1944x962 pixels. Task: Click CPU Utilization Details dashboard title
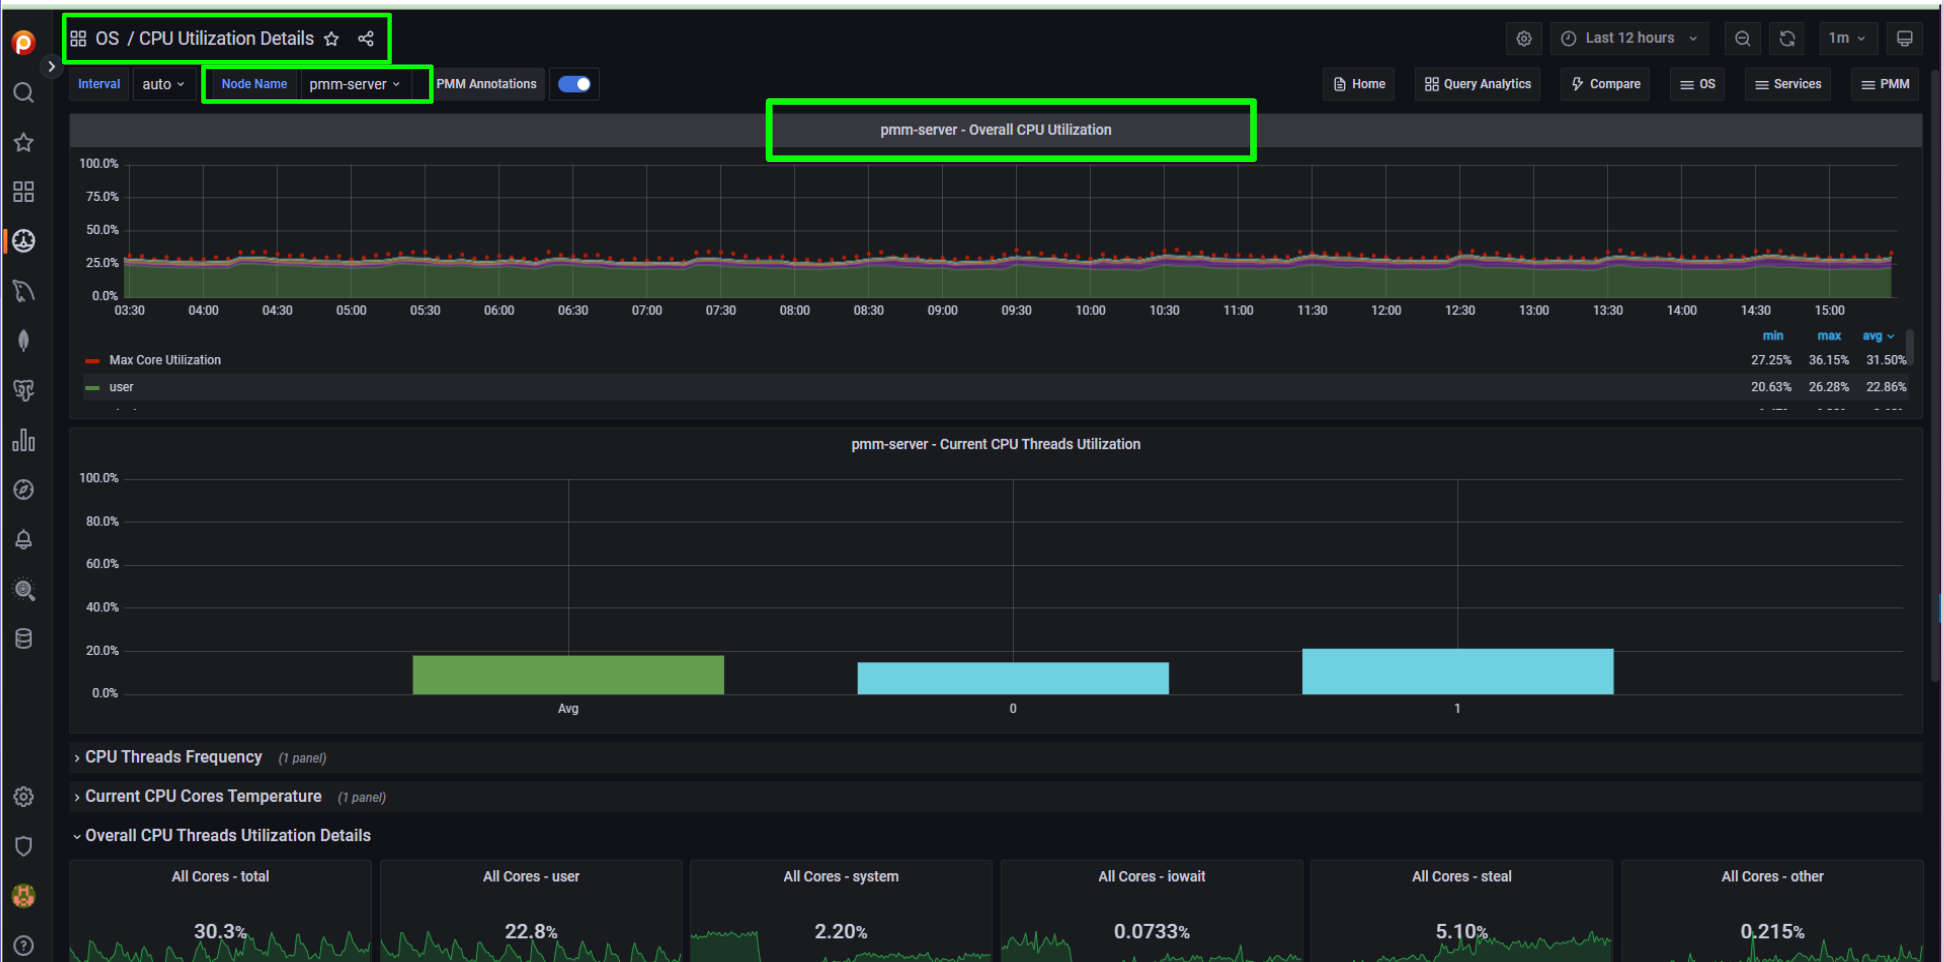point(226,38)
